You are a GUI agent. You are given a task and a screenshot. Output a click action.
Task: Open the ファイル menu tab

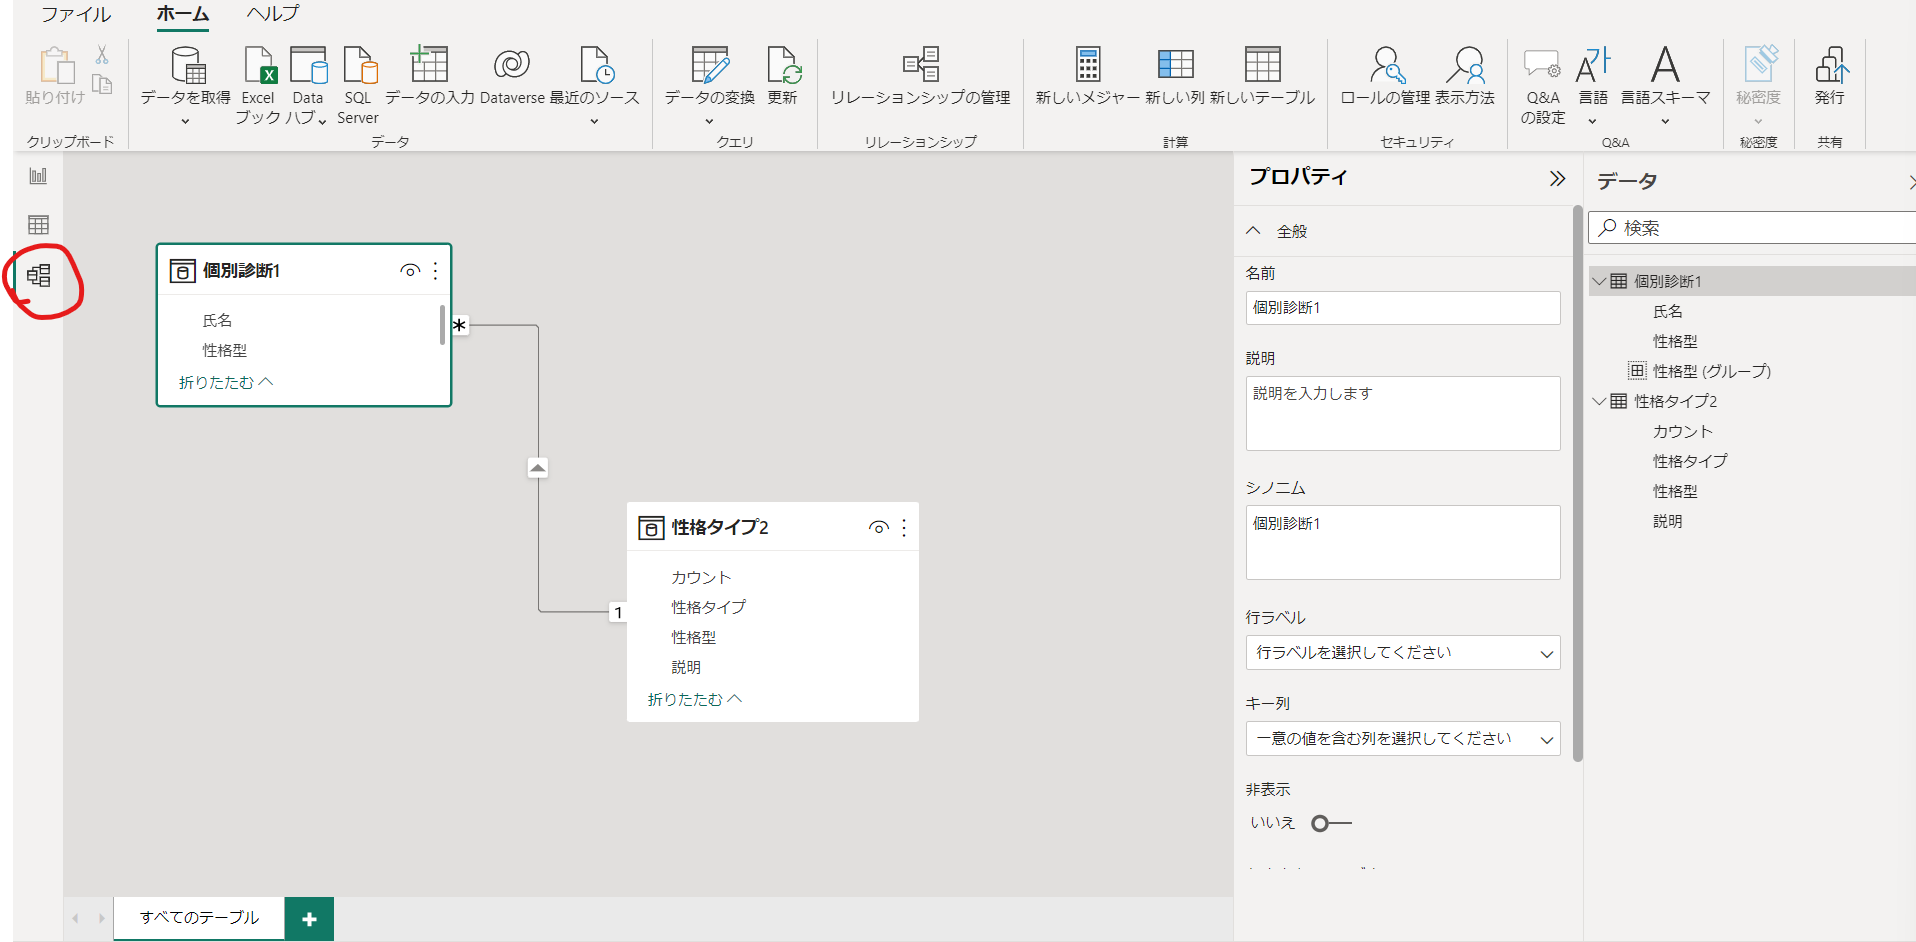pos(76,14)
